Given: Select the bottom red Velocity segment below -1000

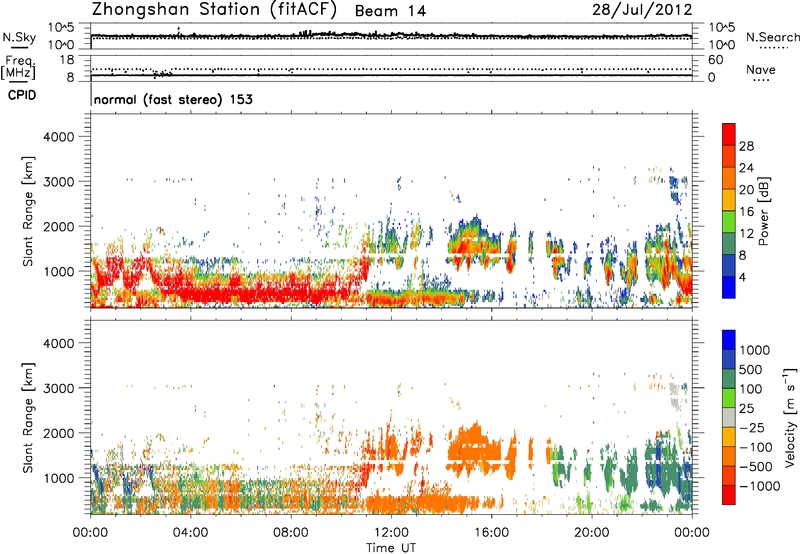Looking at the screenshot, I should click(x=729, y=495).
